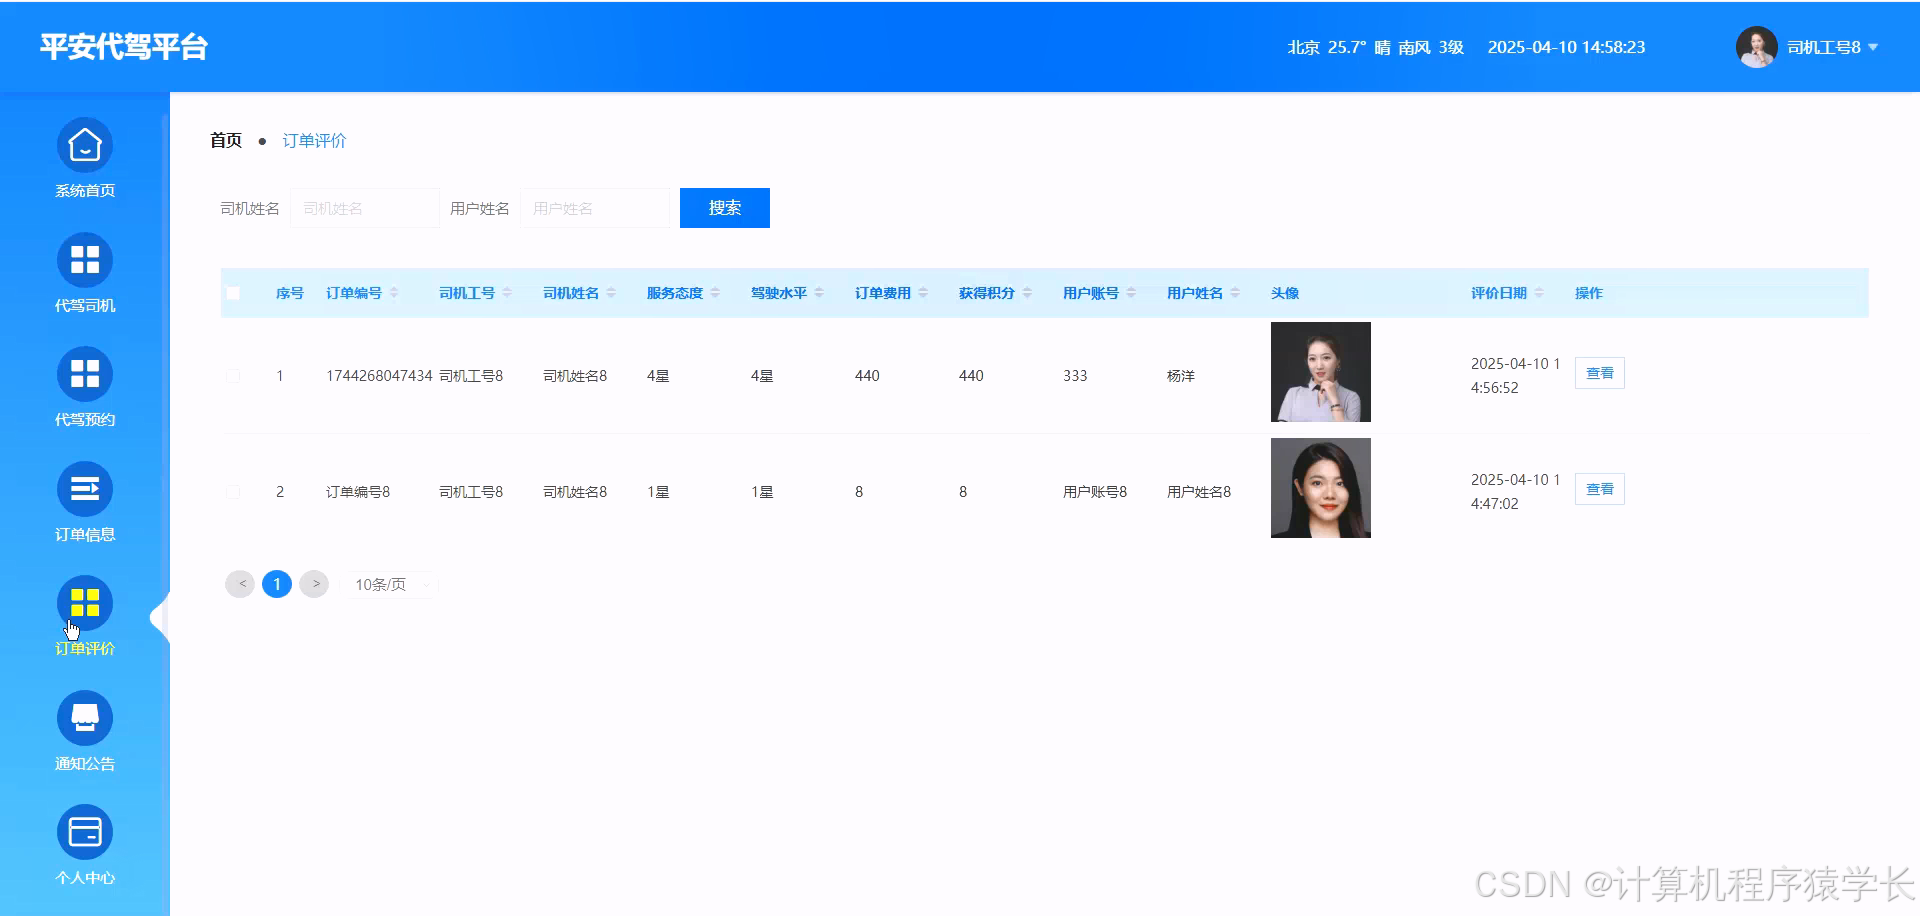
Task: Sort by 用户账号 column arrows
Action: [x=1131, y=293]
